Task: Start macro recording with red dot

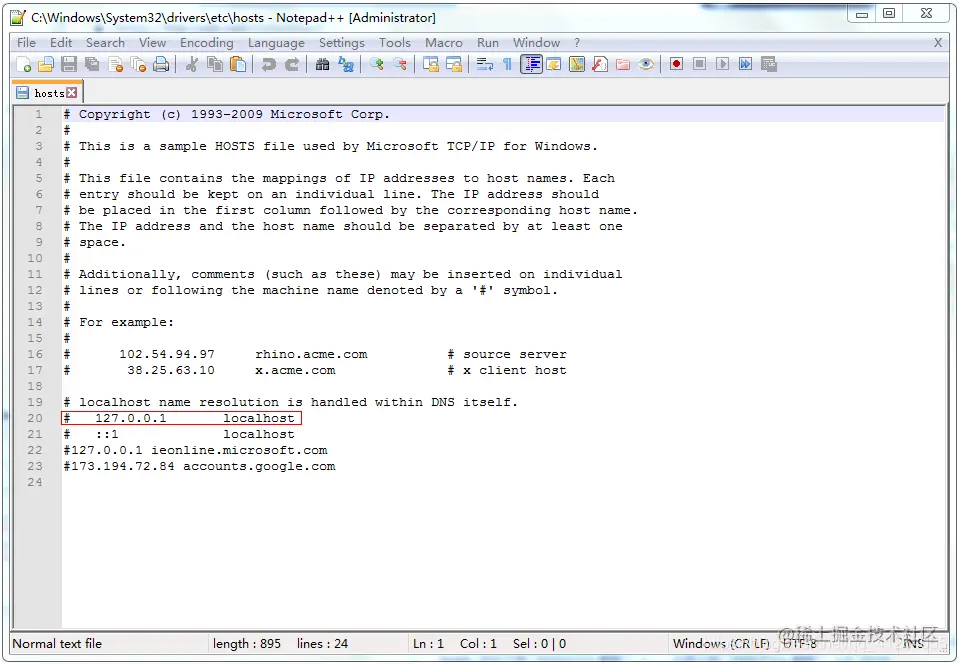Action: [x=676, y=64]
